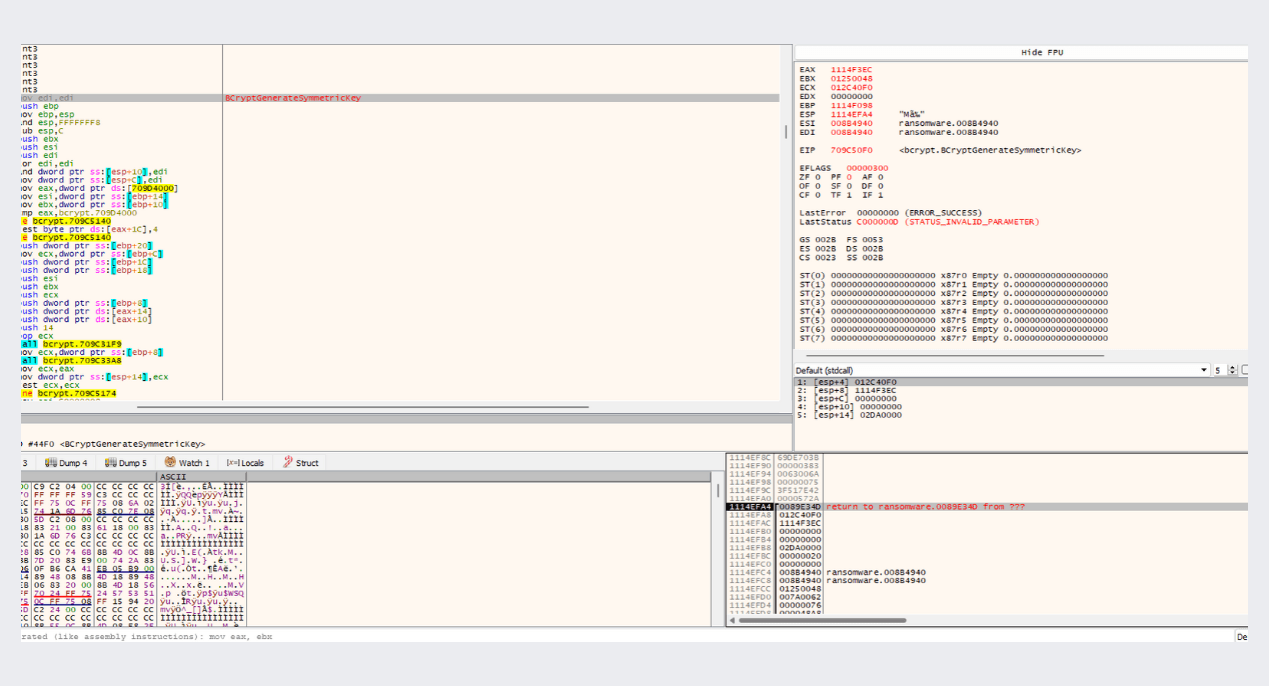Switch to the Dump 5 tab
1269x686 pixels.
tap(125, 463)
